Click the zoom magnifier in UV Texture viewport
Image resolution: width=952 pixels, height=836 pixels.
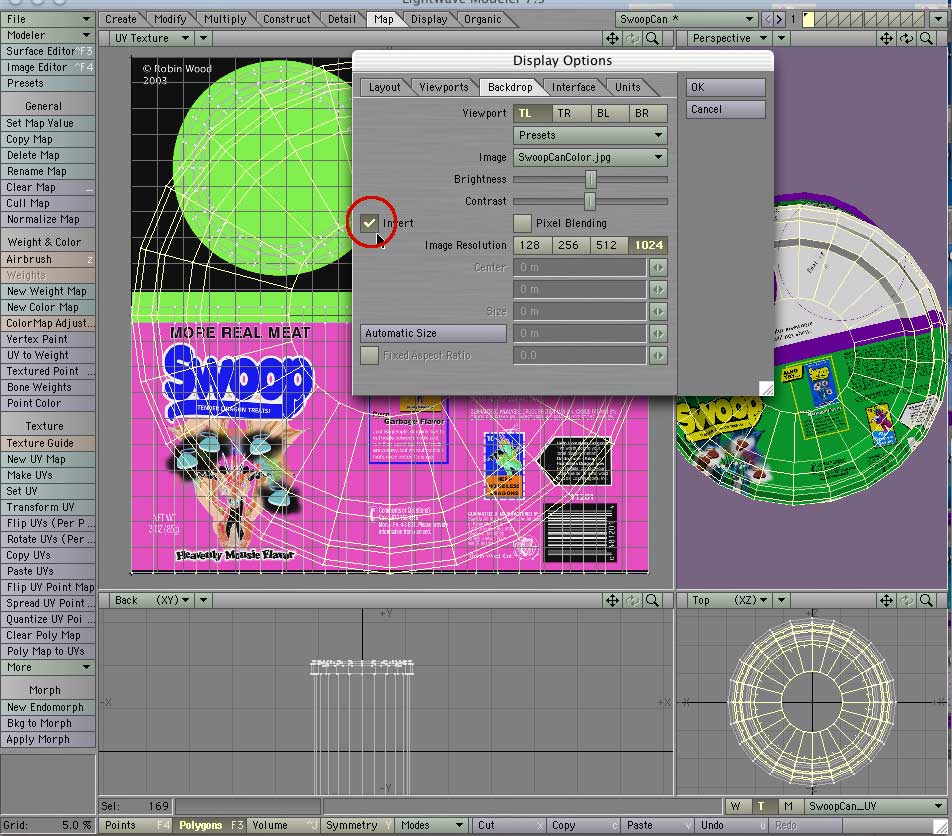[652, 38]
